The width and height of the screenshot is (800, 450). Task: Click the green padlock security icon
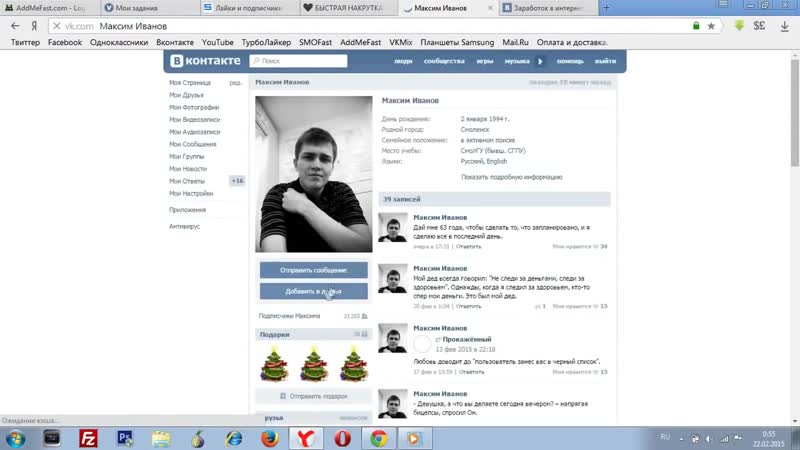[696, 26]
